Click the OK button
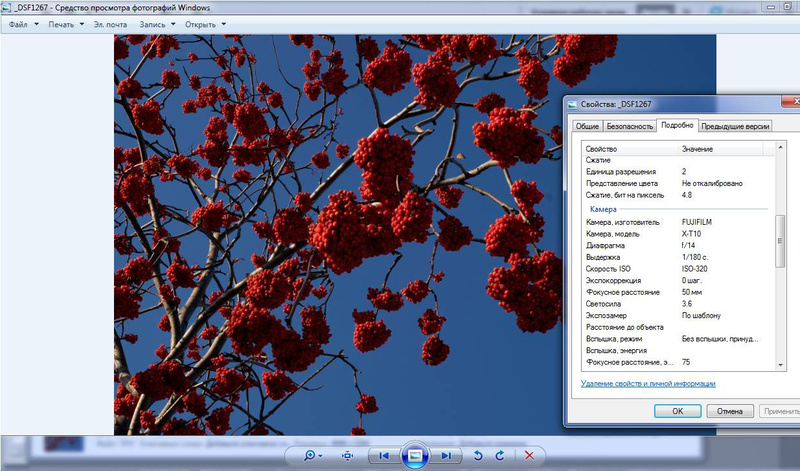This screenshot has width=800, height=471. [677, 411]
